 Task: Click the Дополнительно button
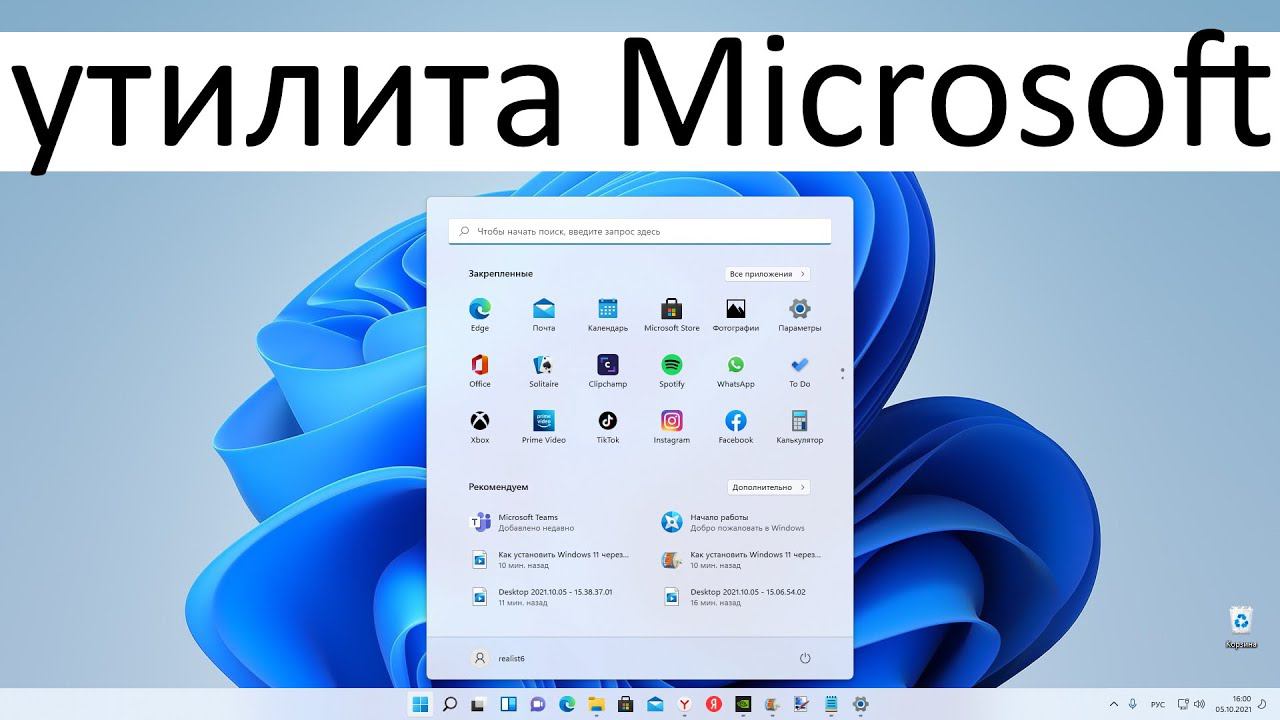point(768,487)
